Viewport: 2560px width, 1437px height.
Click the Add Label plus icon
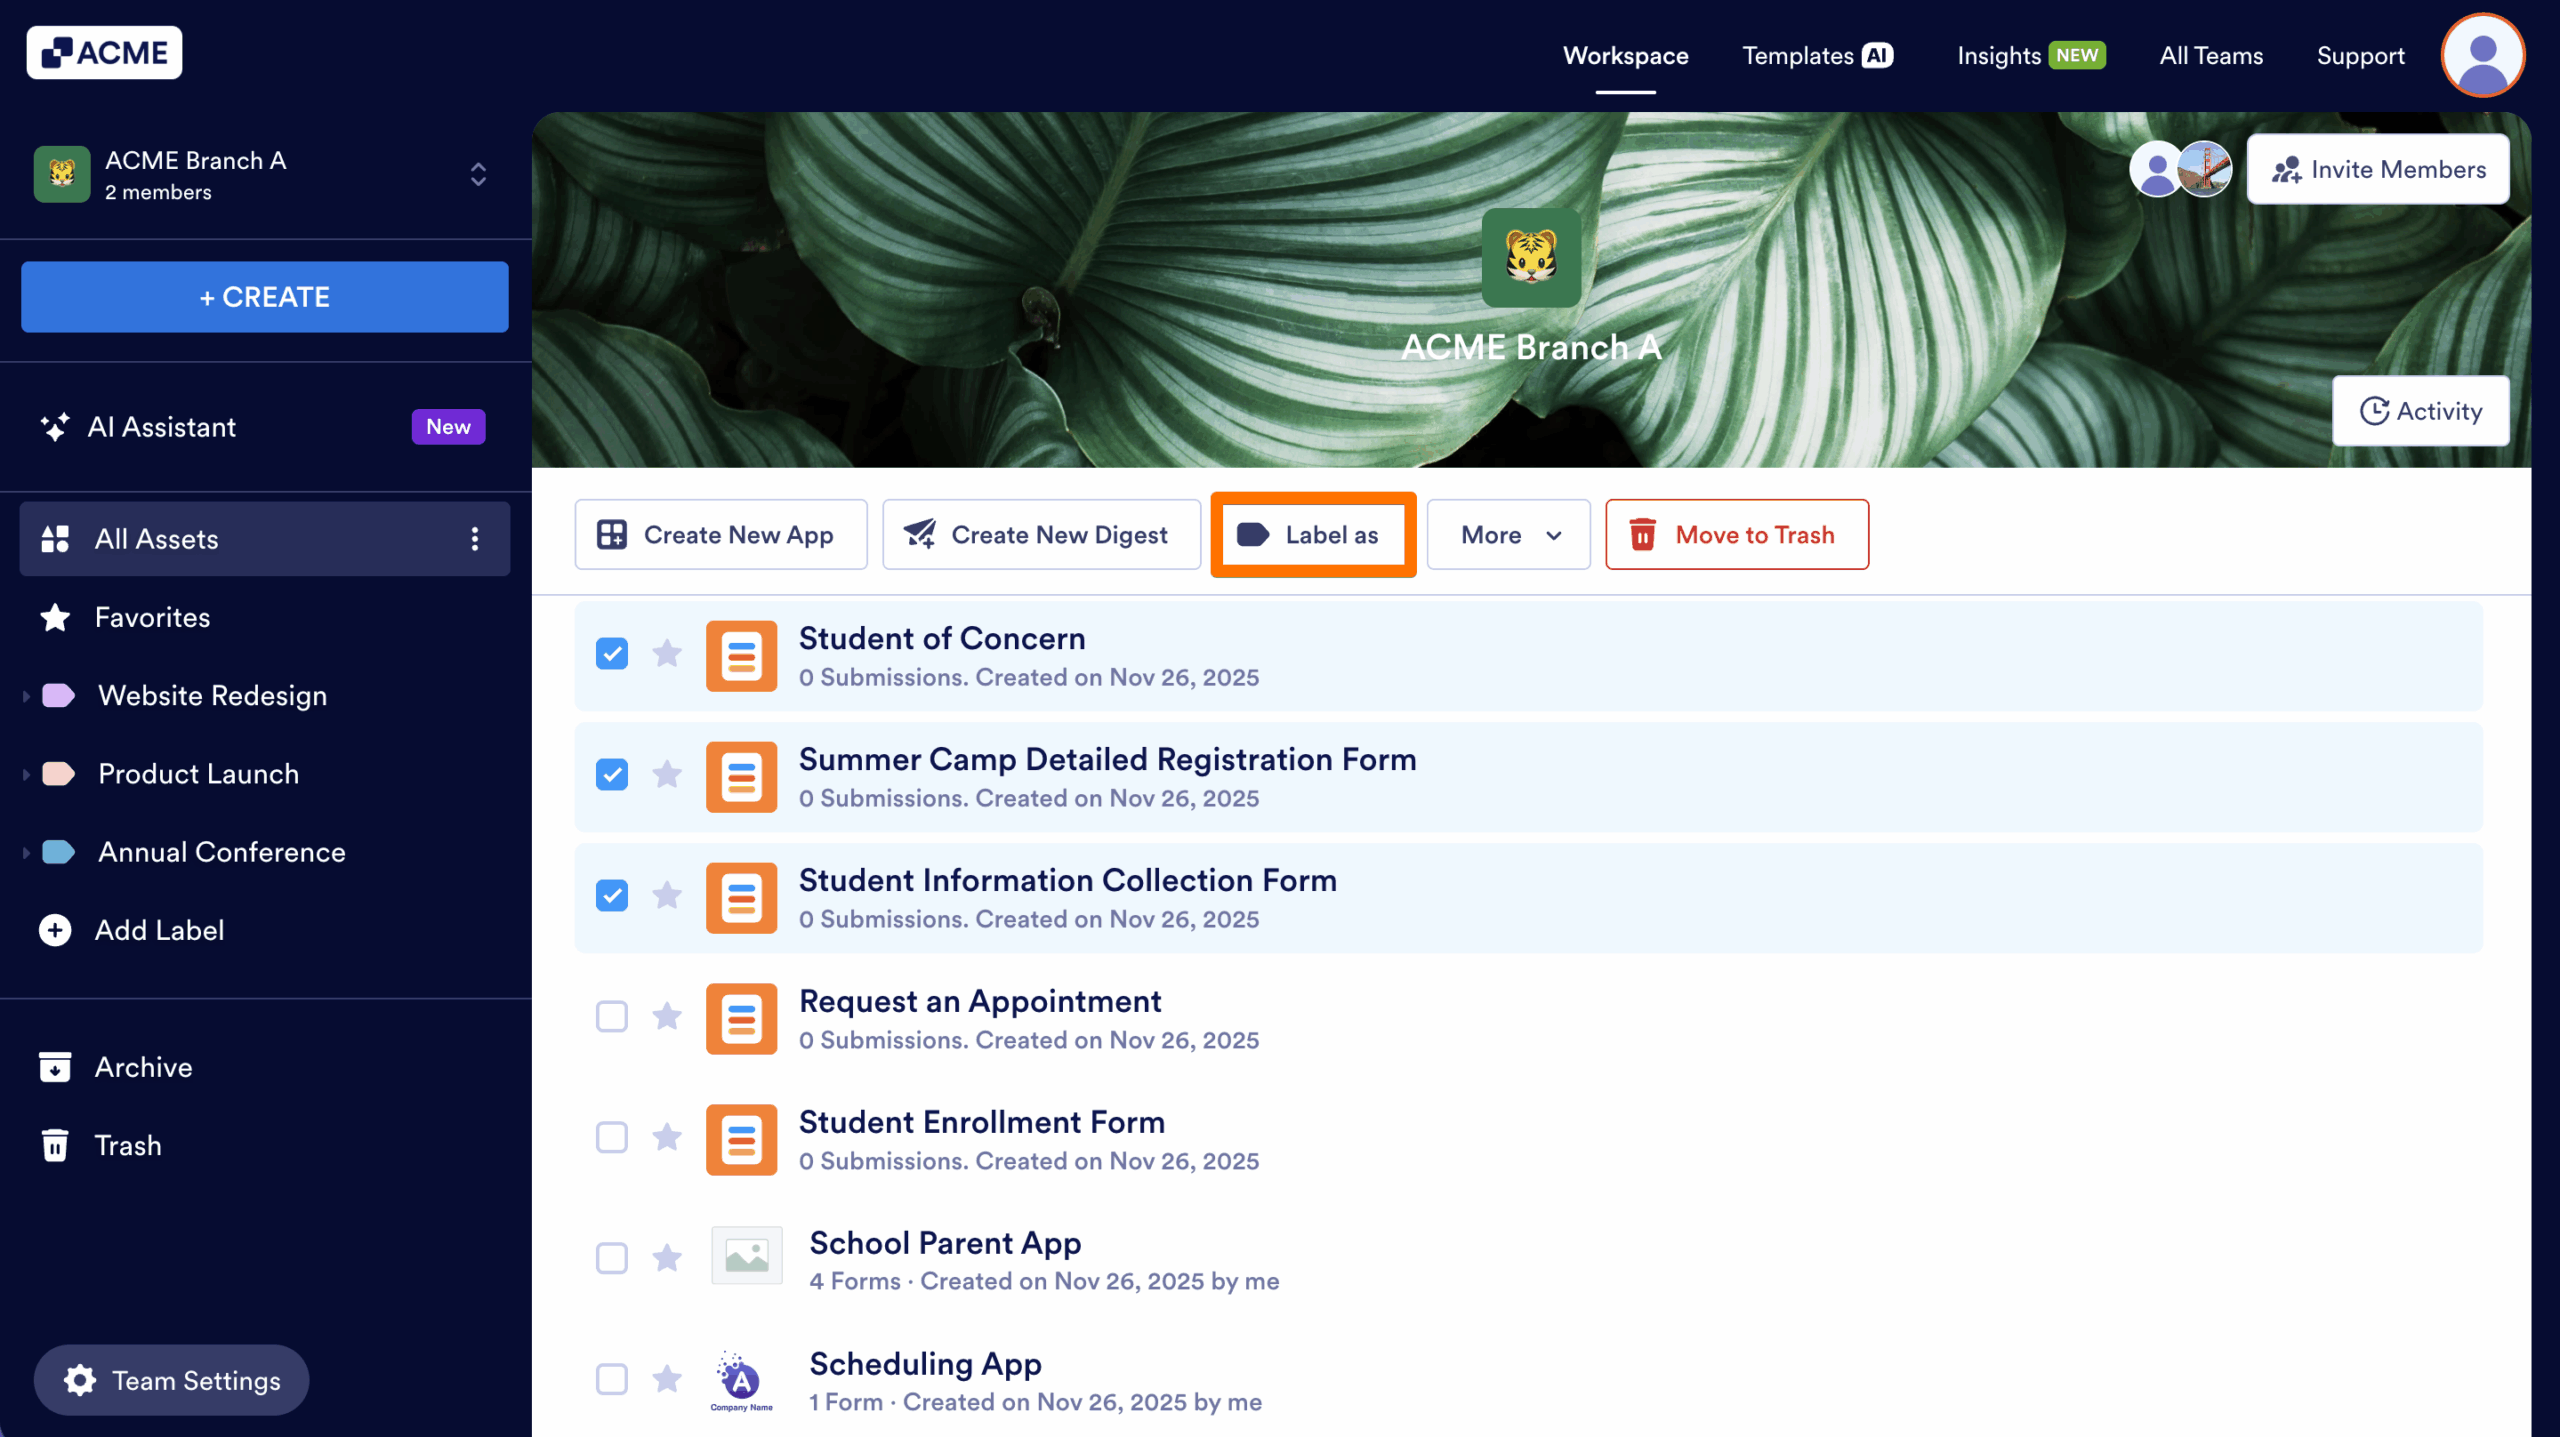point(55,930)
